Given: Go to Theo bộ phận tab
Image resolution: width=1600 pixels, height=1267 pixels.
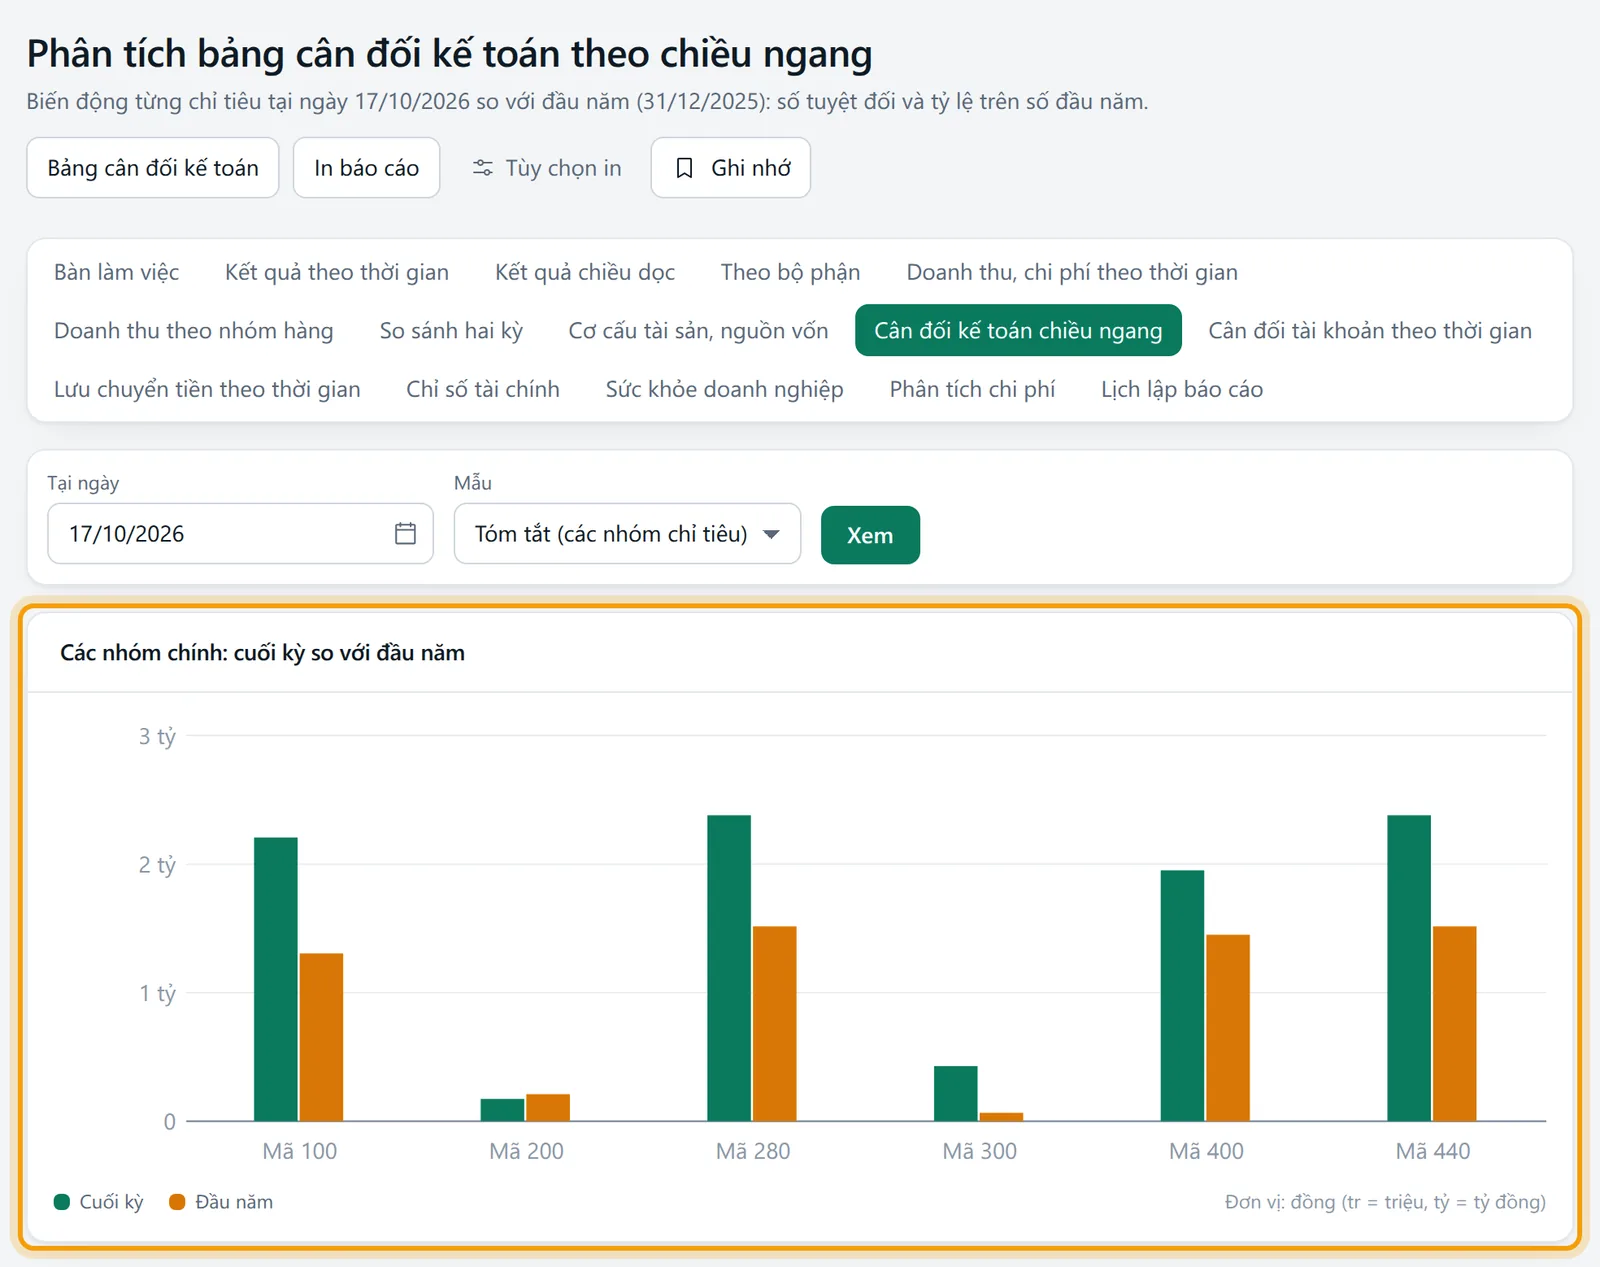Looking at the screenshot, I should pyautogui.click(x=790, y=272).
